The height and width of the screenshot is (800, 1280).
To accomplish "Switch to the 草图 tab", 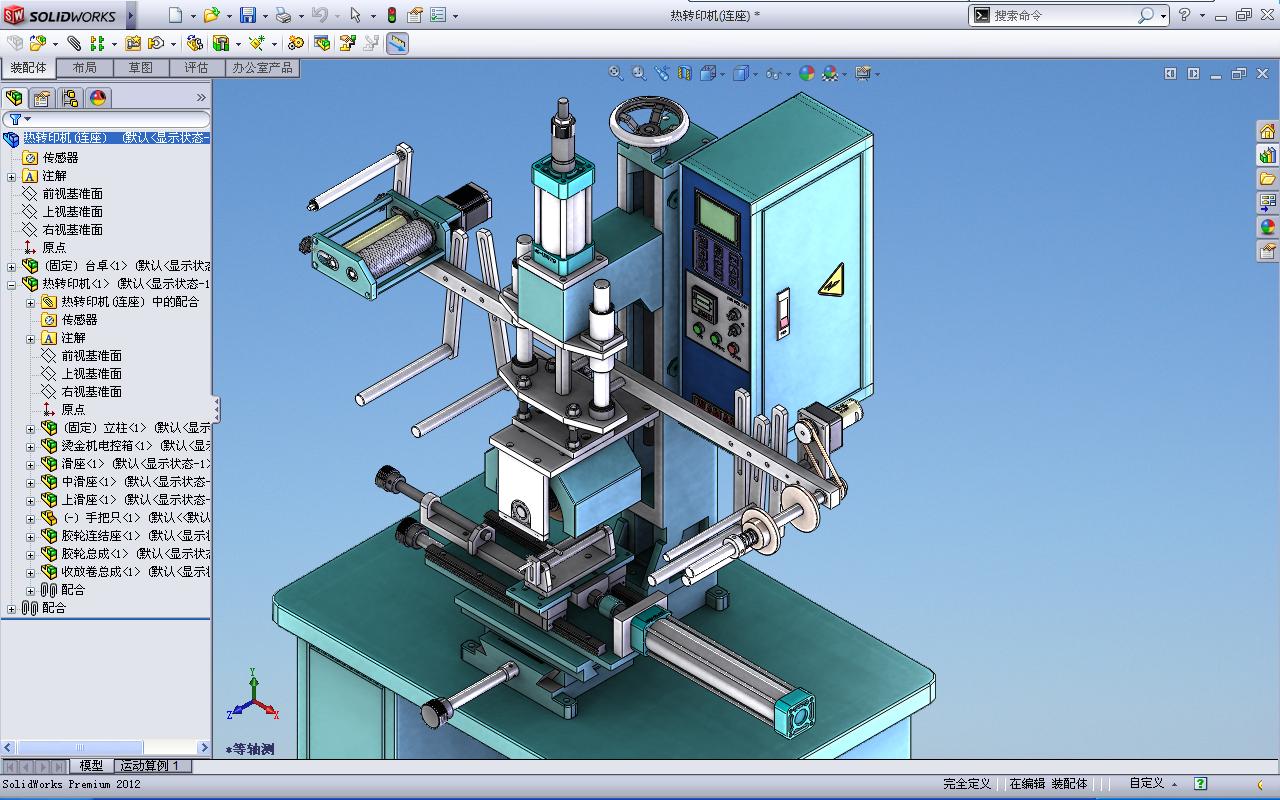I will (x=141, y=68).
